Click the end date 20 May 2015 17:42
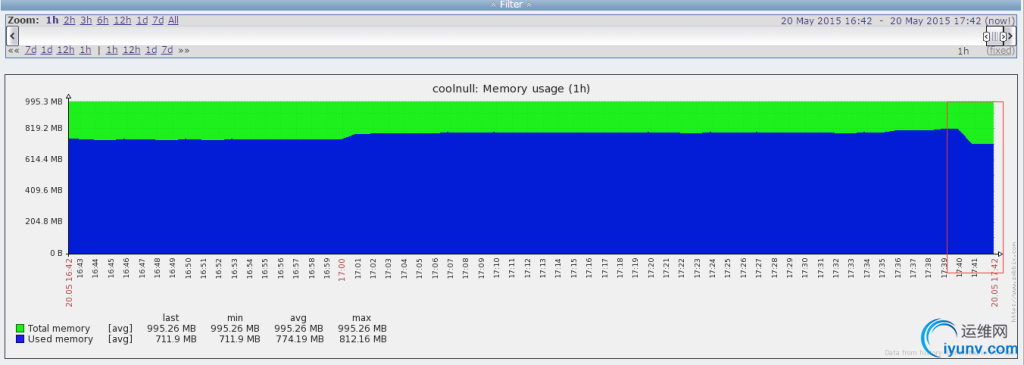Screen dimensions: 1024x365 [935, 20]
